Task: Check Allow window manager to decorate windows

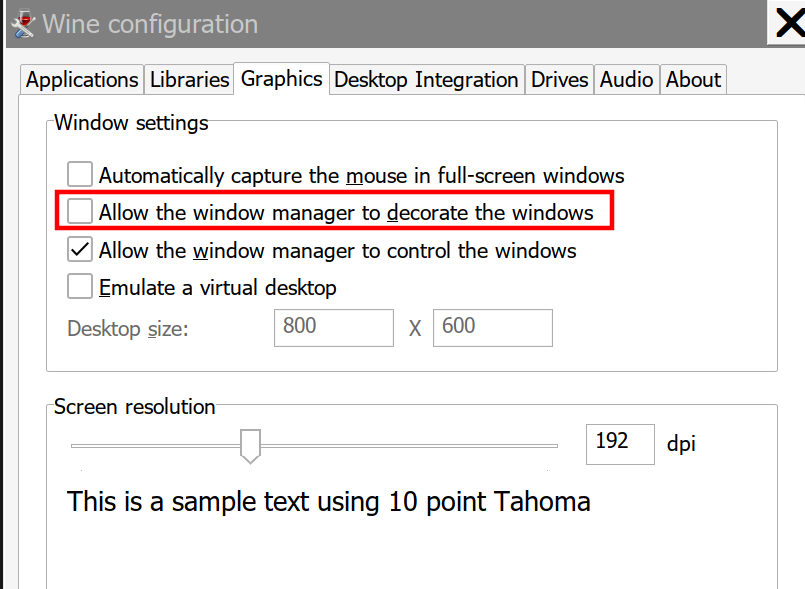Action: coord(80,211)
